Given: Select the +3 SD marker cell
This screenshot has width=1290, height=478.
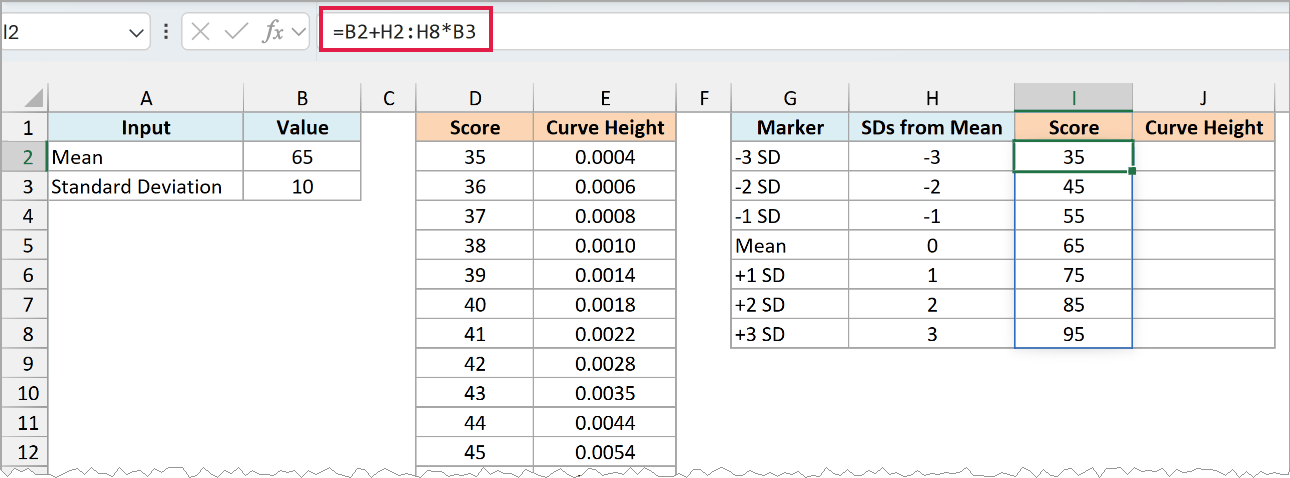Looking at the screenshot, I should pos(790,334).
